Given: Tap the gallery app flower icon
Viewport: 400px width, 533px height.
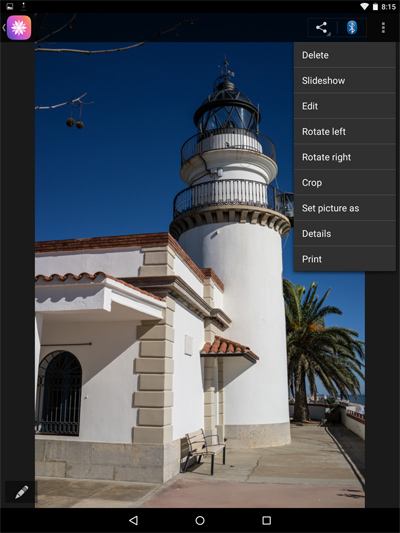Looking at the screenshot, I should (19, 28).
